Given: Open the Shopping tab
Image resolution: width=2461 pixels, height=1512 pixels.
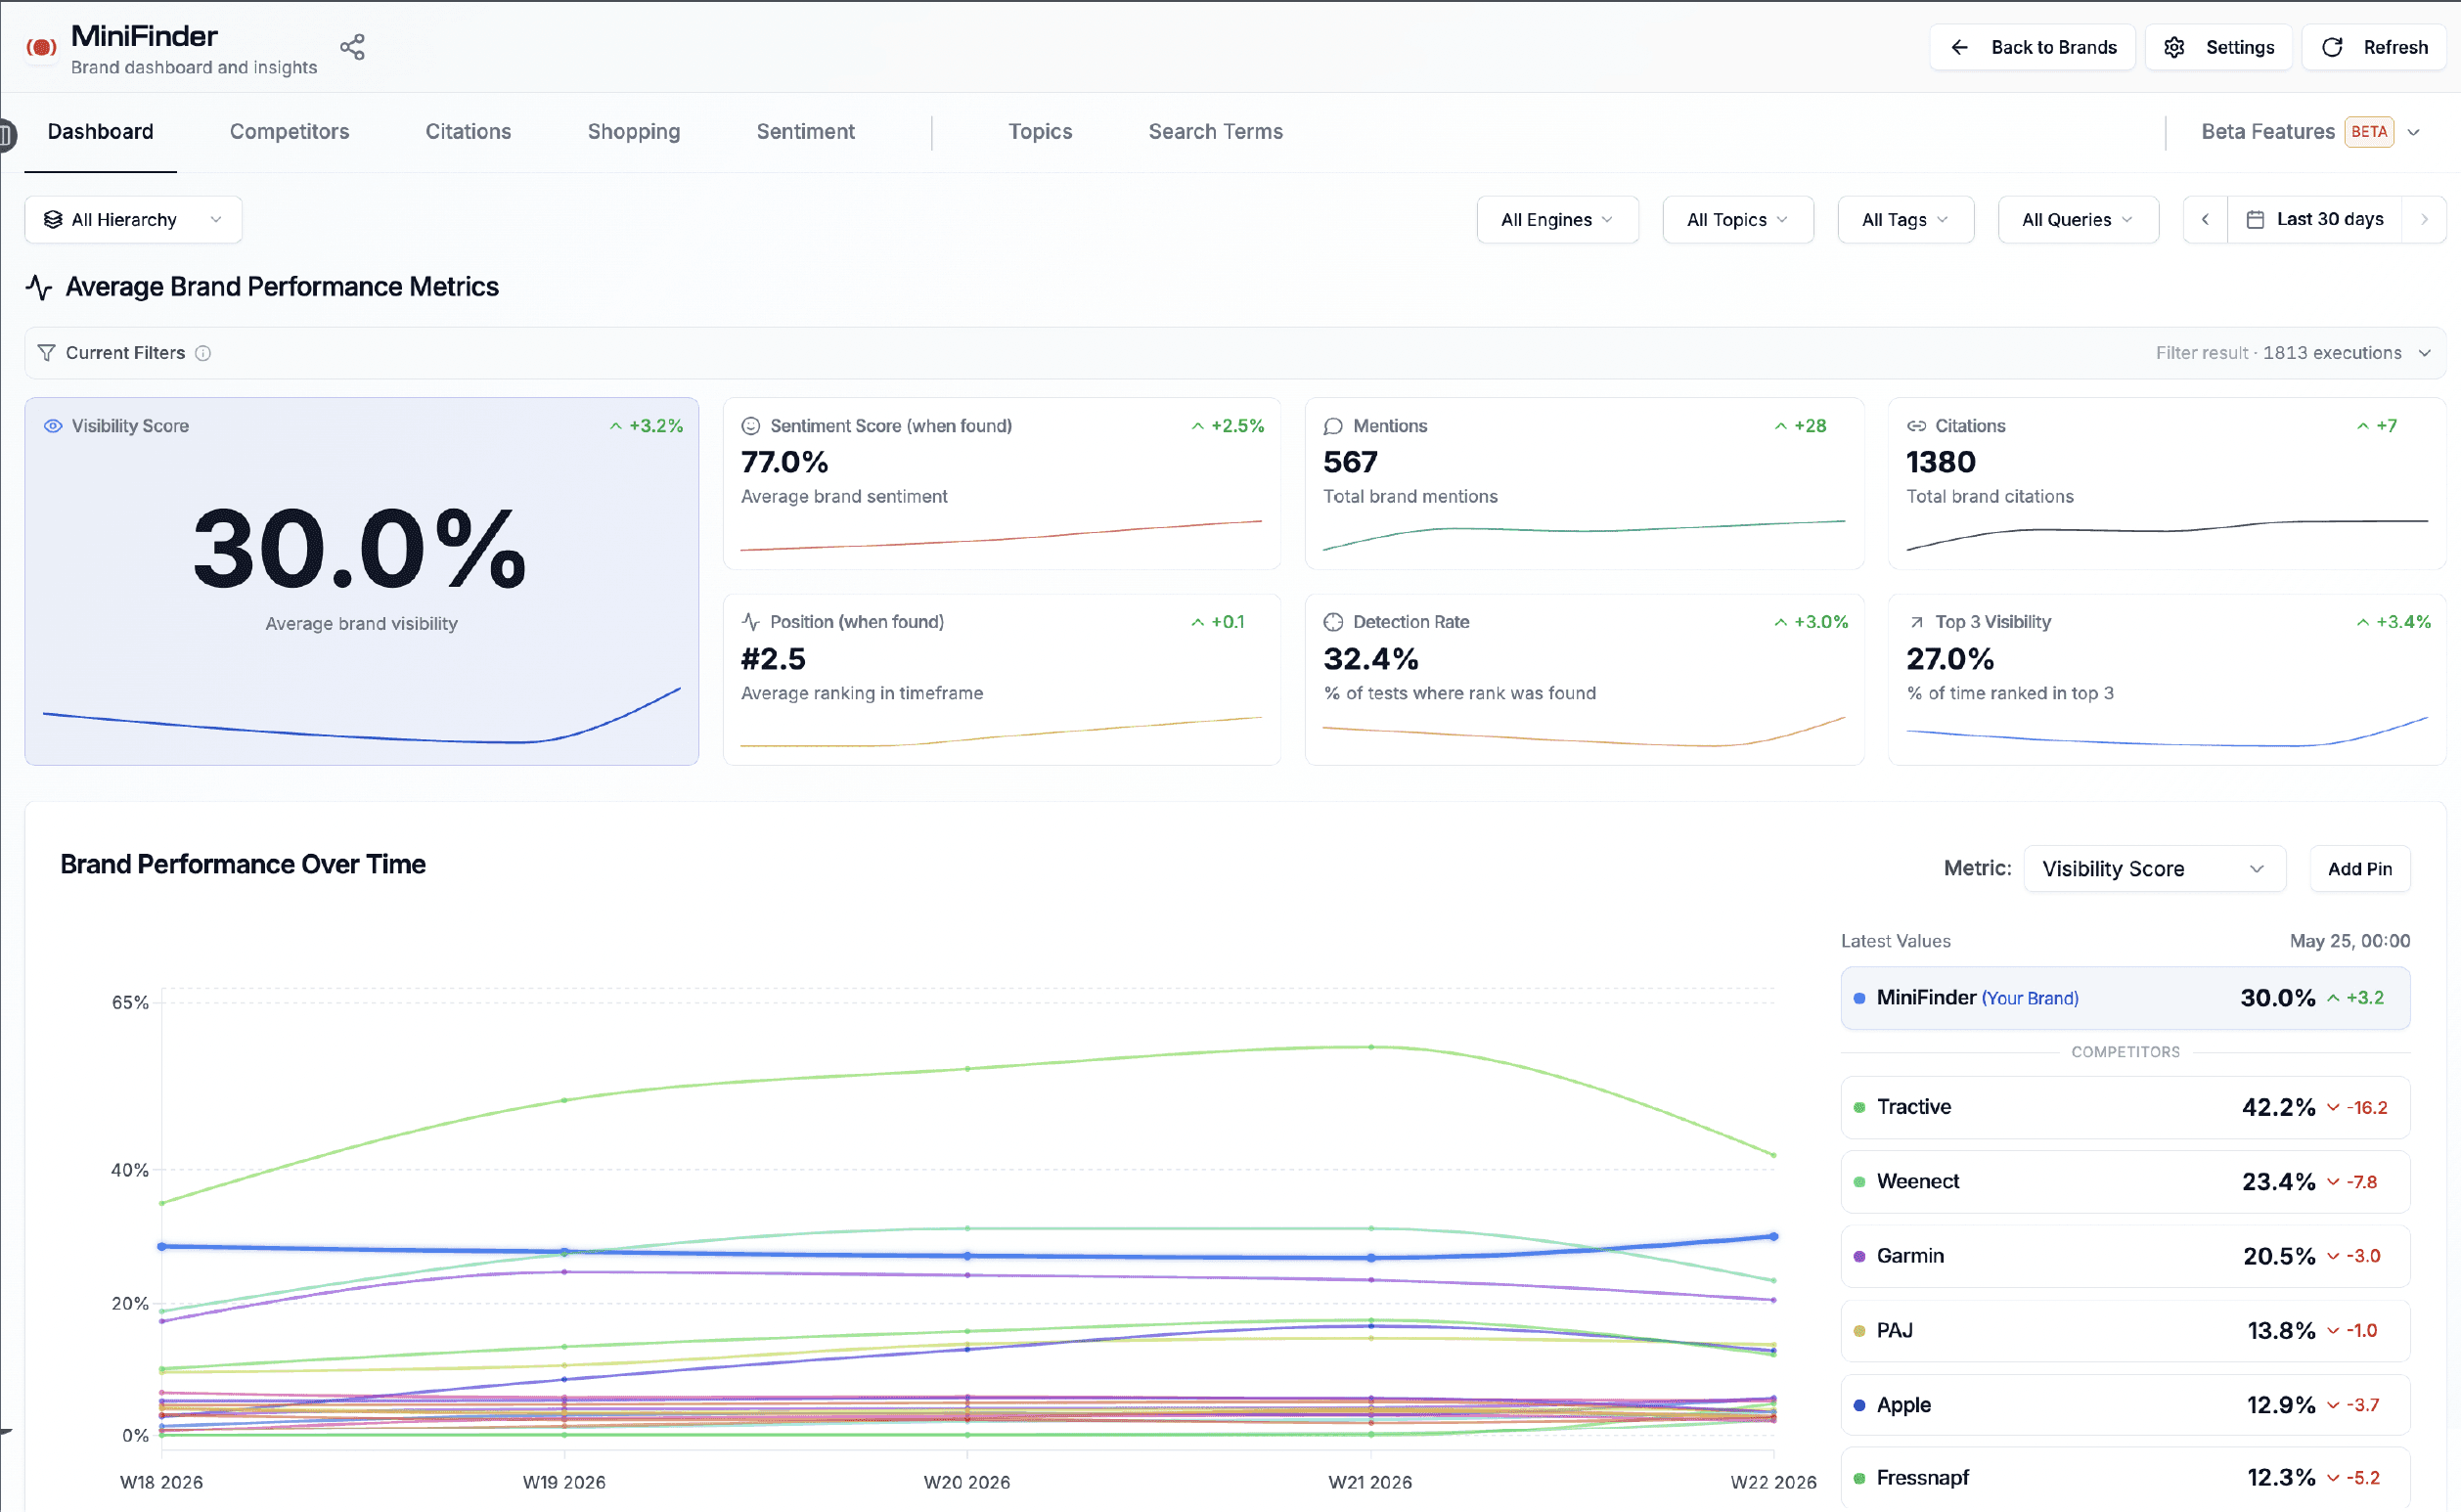Looking at the screenshot, I should coord(634,132).
